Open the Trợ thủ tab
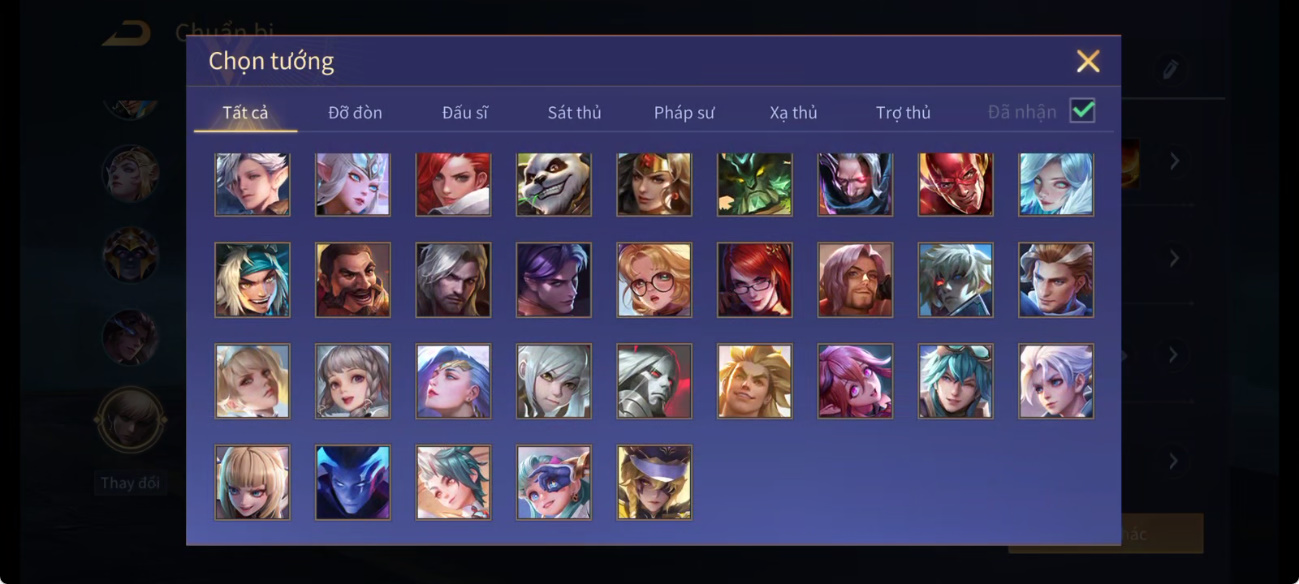 point(903,112)
